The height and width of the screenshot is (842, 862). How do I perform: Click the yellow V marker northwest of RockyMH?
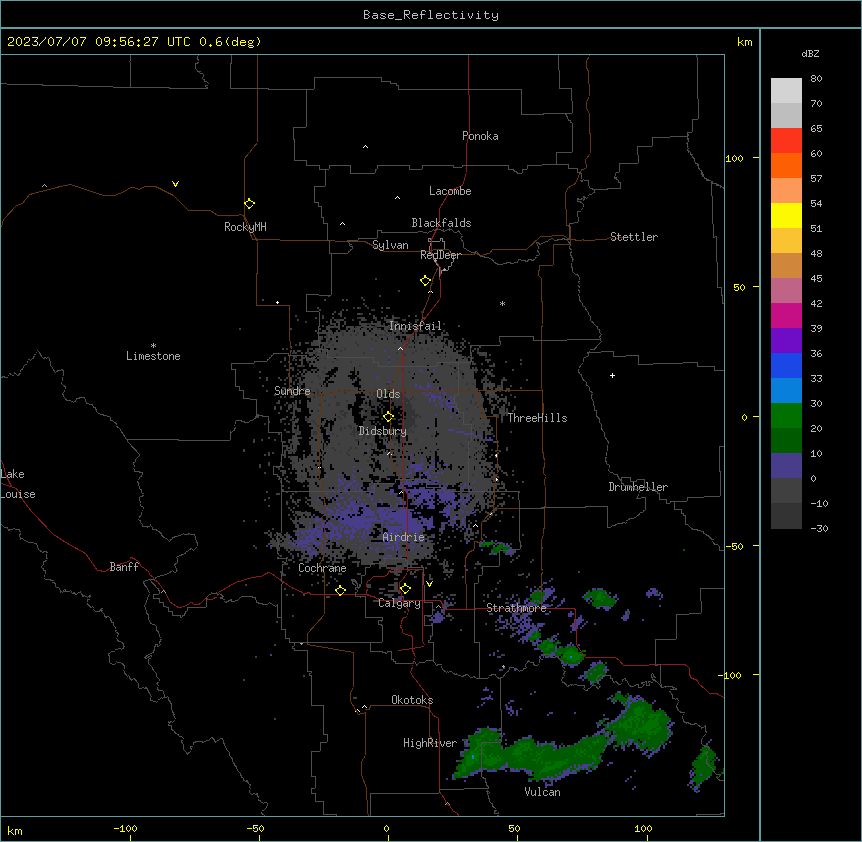175,184
